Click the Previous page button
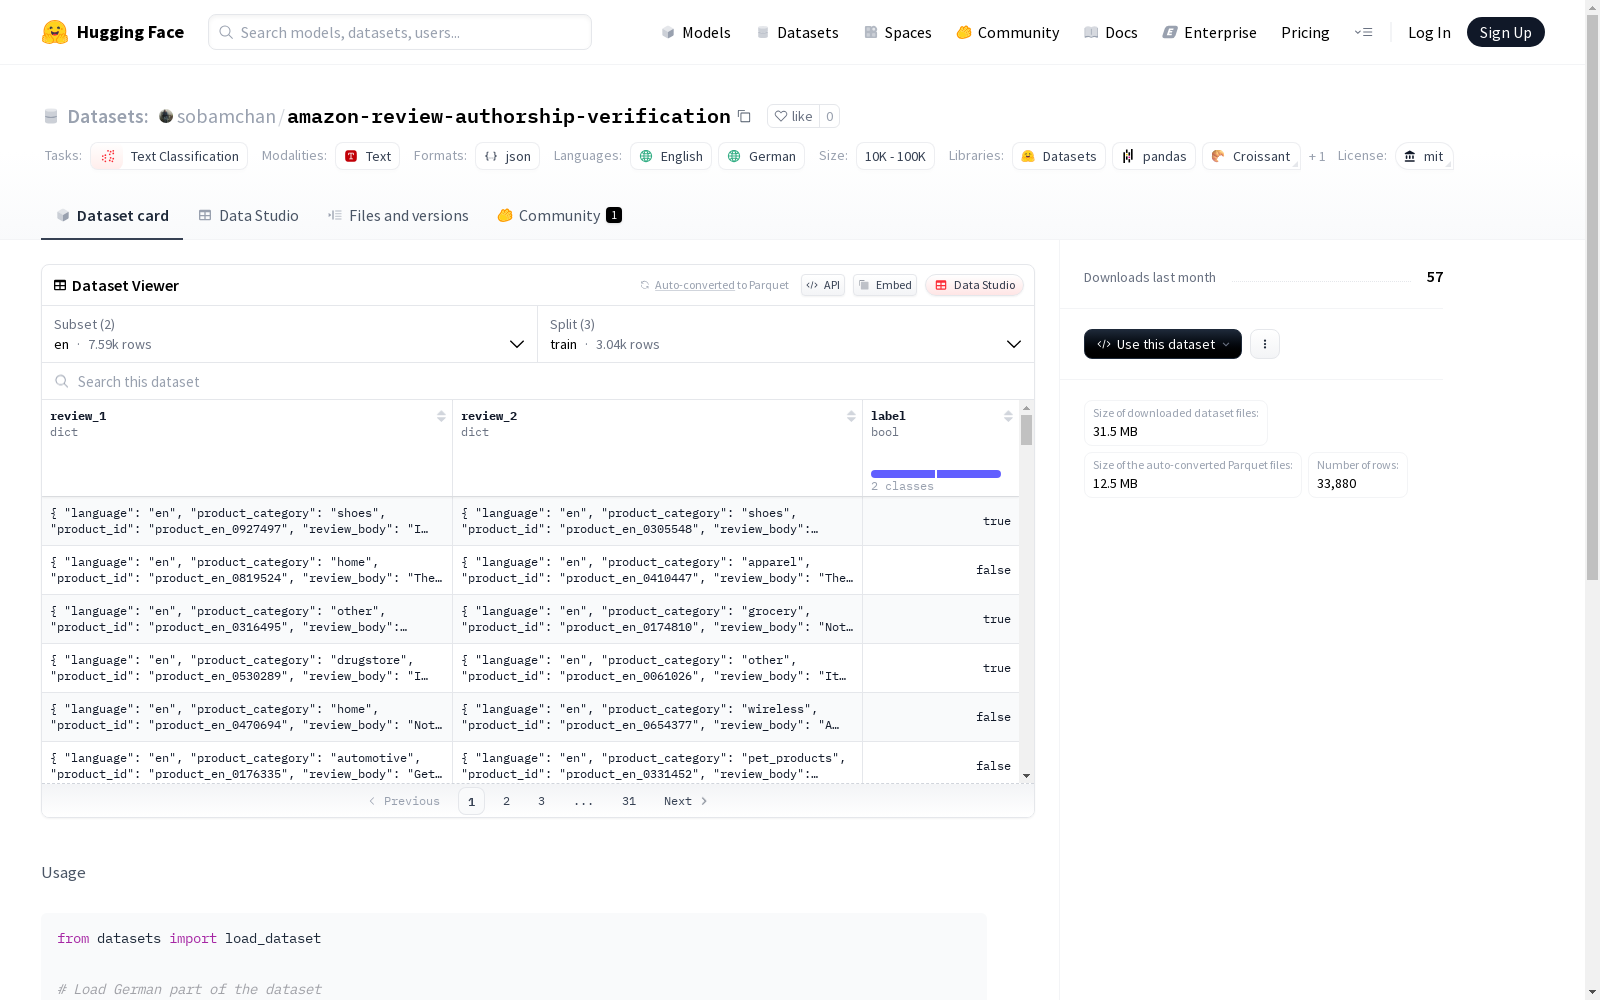The width and height of the screenshot is (1600, 1000). [404, 801]
